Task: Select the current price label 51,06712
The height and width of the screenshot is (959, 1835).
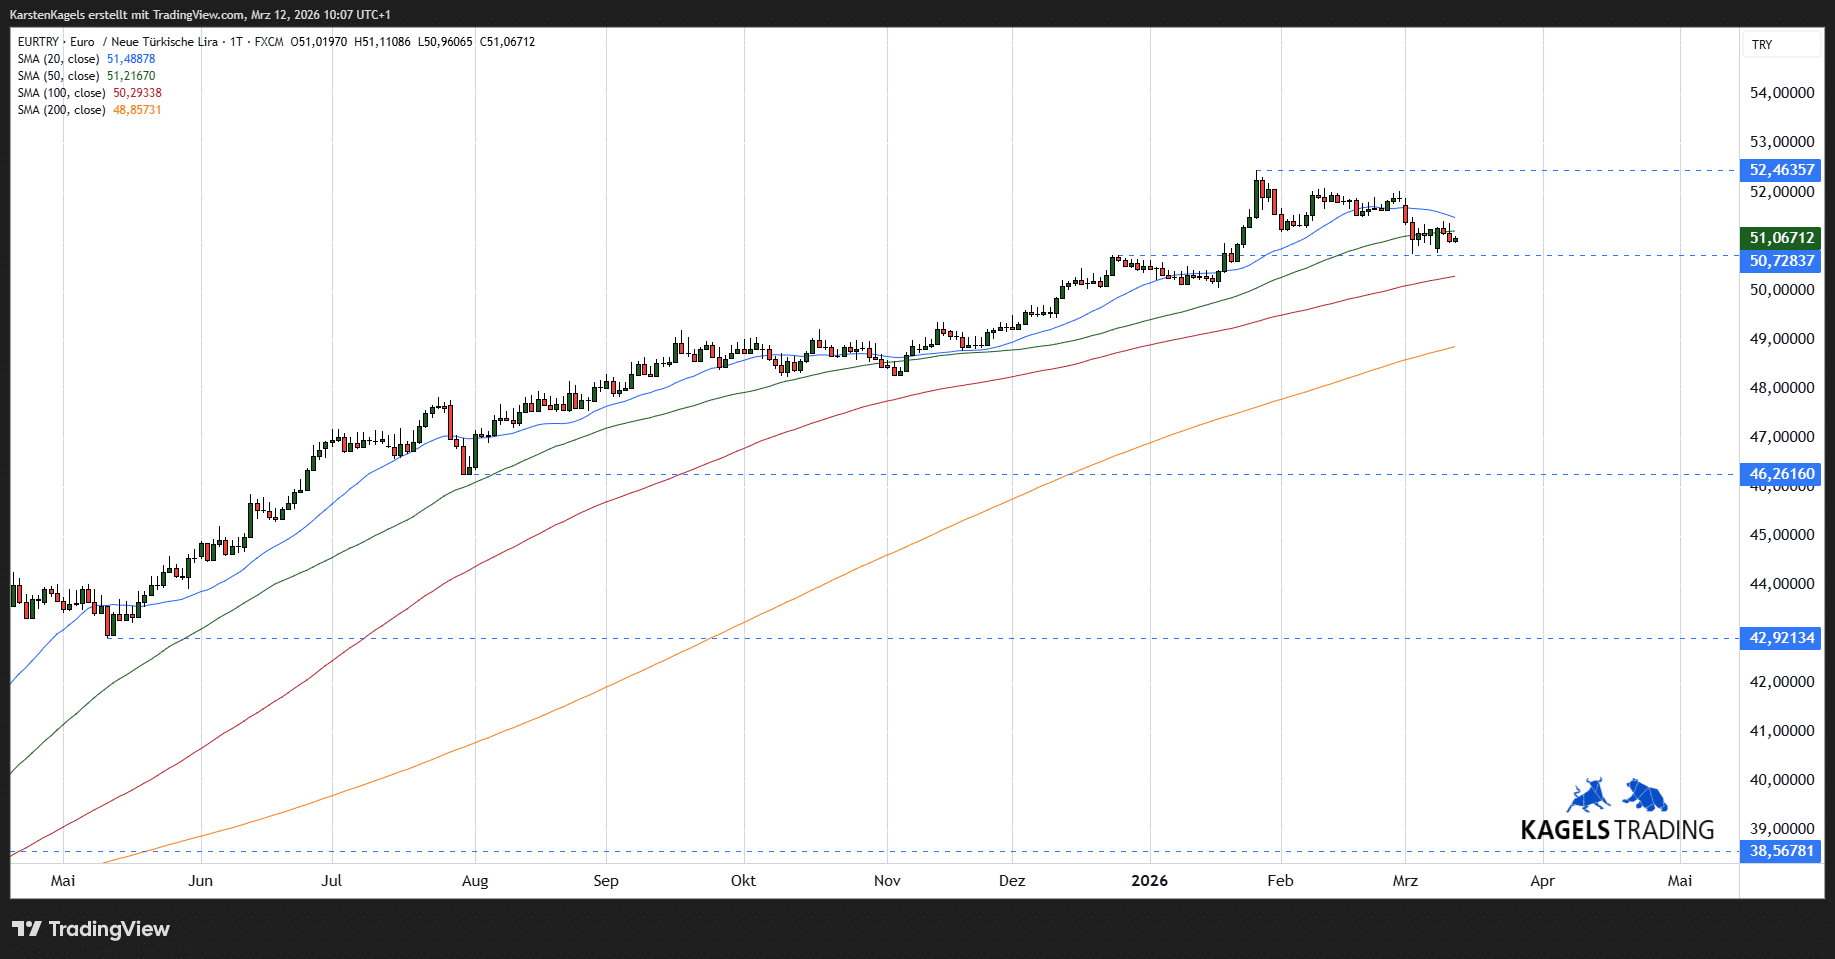Action: pyautogui.click(x=1781, y=238)
